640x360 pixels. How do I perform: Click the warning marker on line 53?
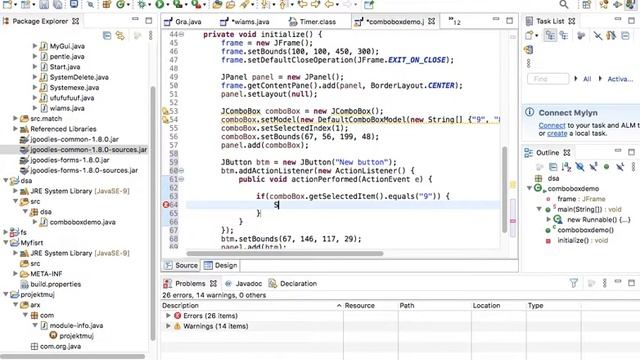[x=165, y=111]
